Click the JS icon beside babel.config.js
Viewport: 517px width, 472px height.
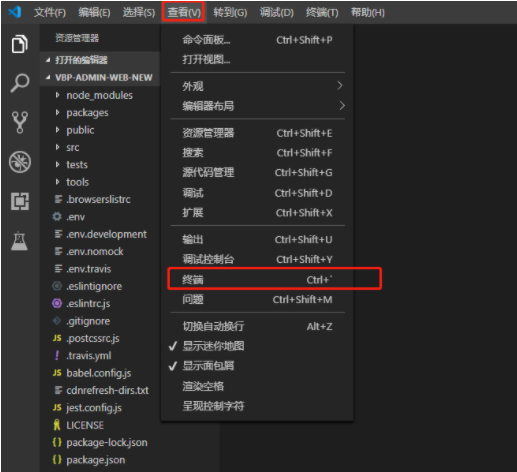pos(57,373)
